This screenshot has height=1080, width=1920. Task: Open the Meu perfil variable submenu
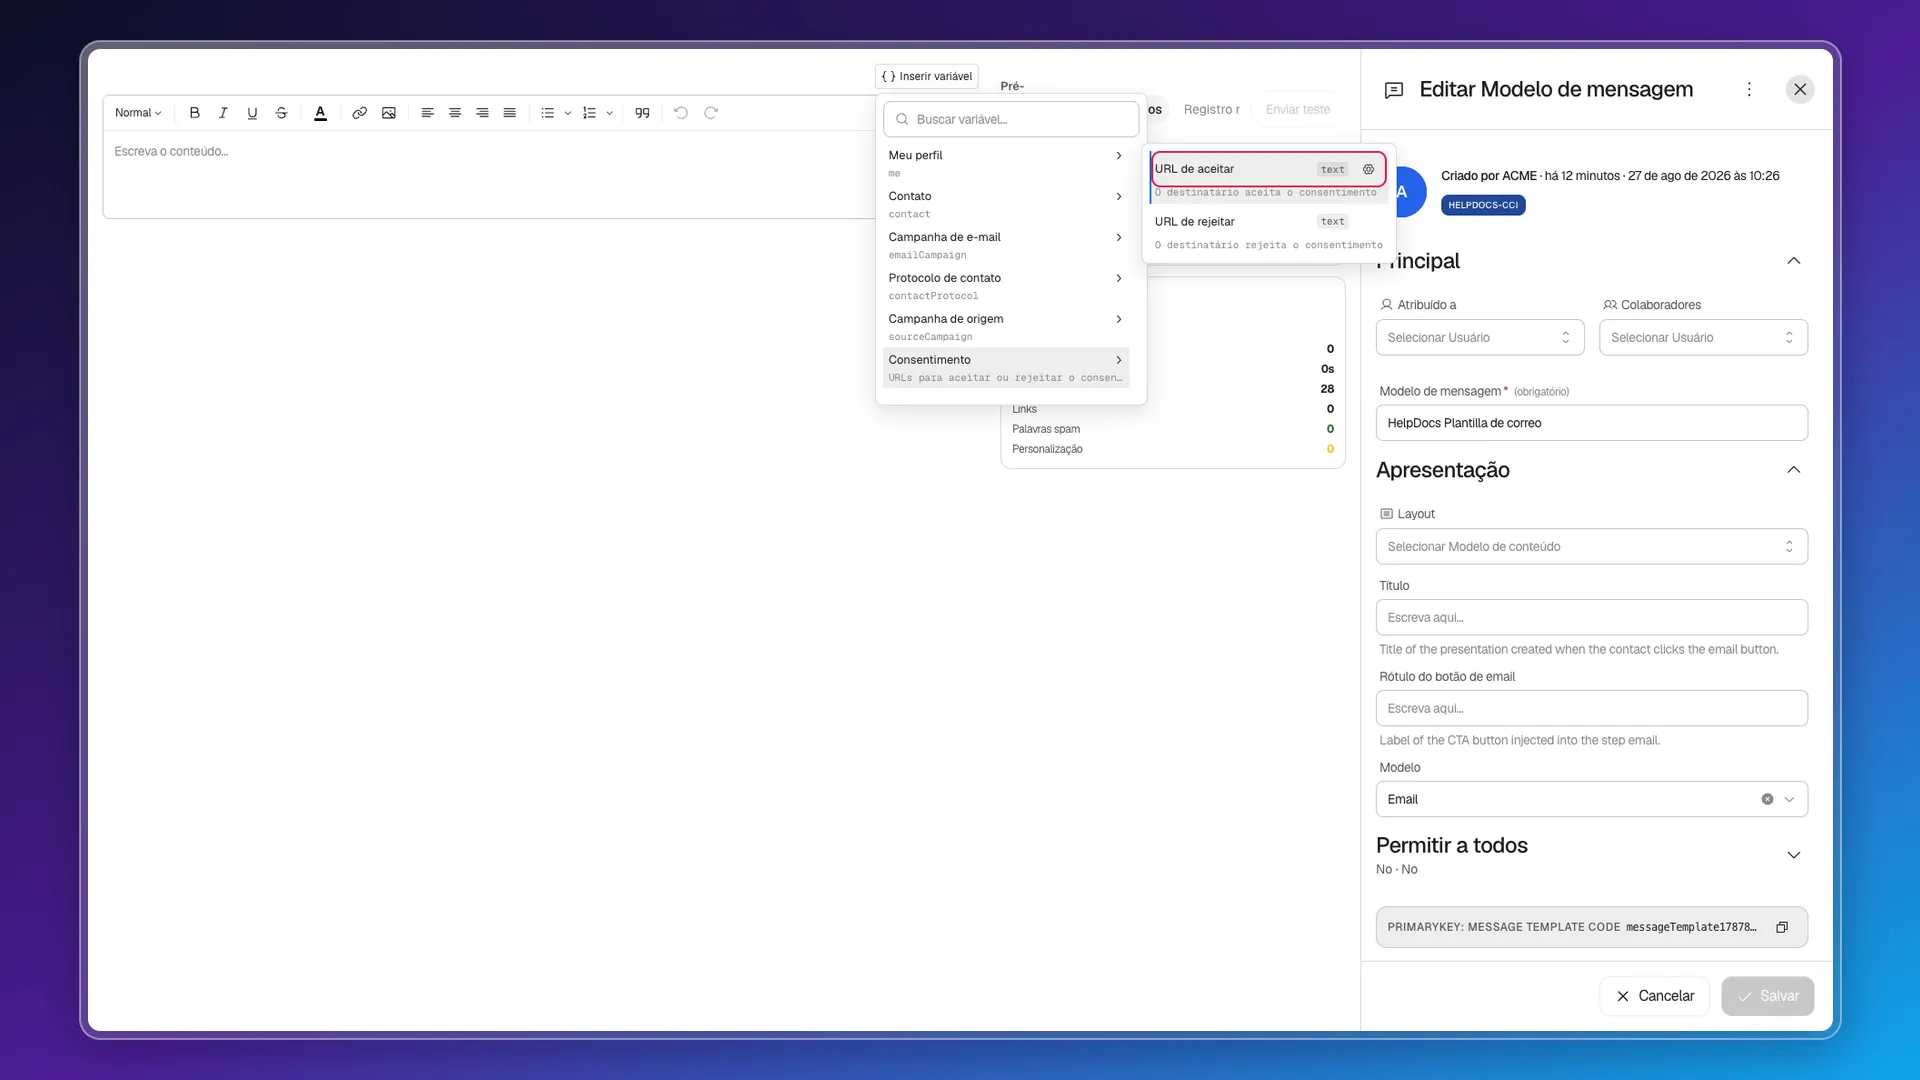point(1006,163)
